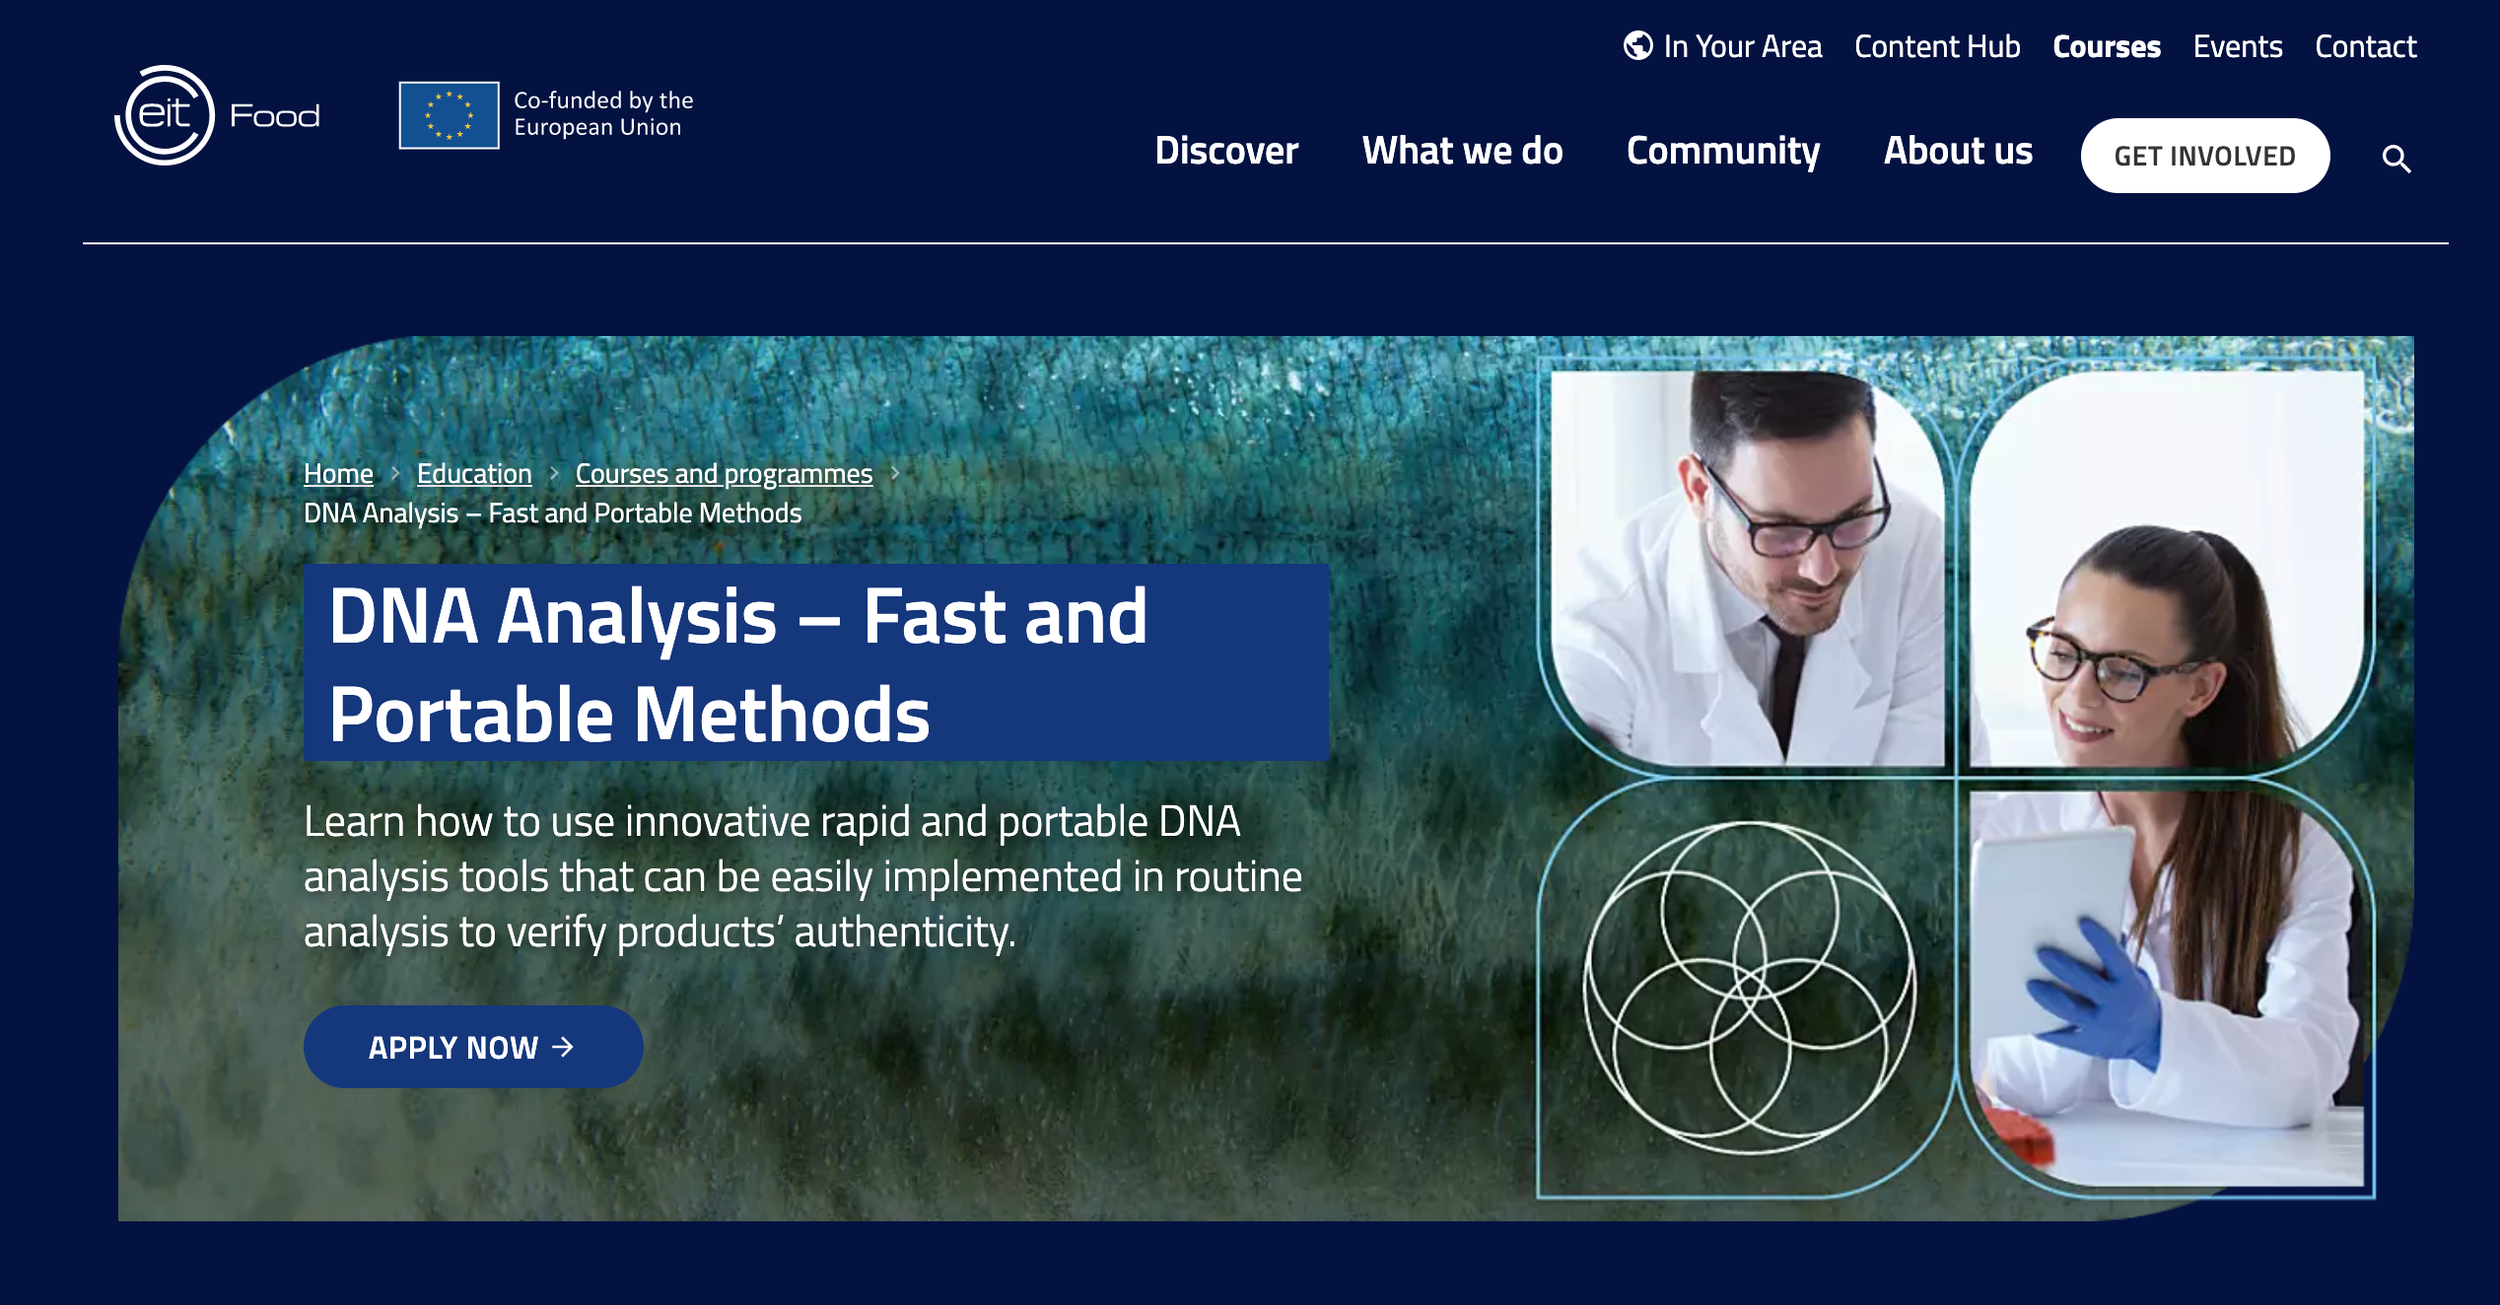Navigate to the Events page
The height and width of the screenshot is (1305, 2500).
point(2237,47)
